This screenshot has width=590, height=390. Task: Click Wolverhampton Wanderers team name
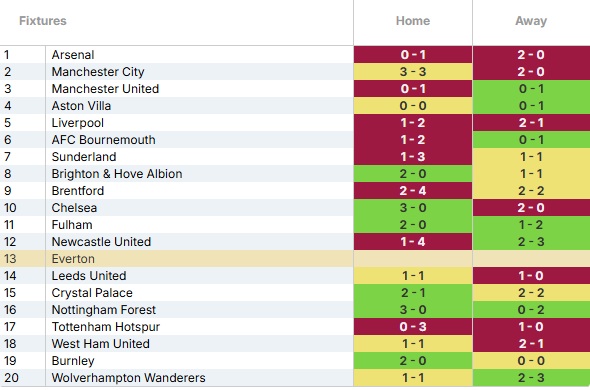[128, 378]
